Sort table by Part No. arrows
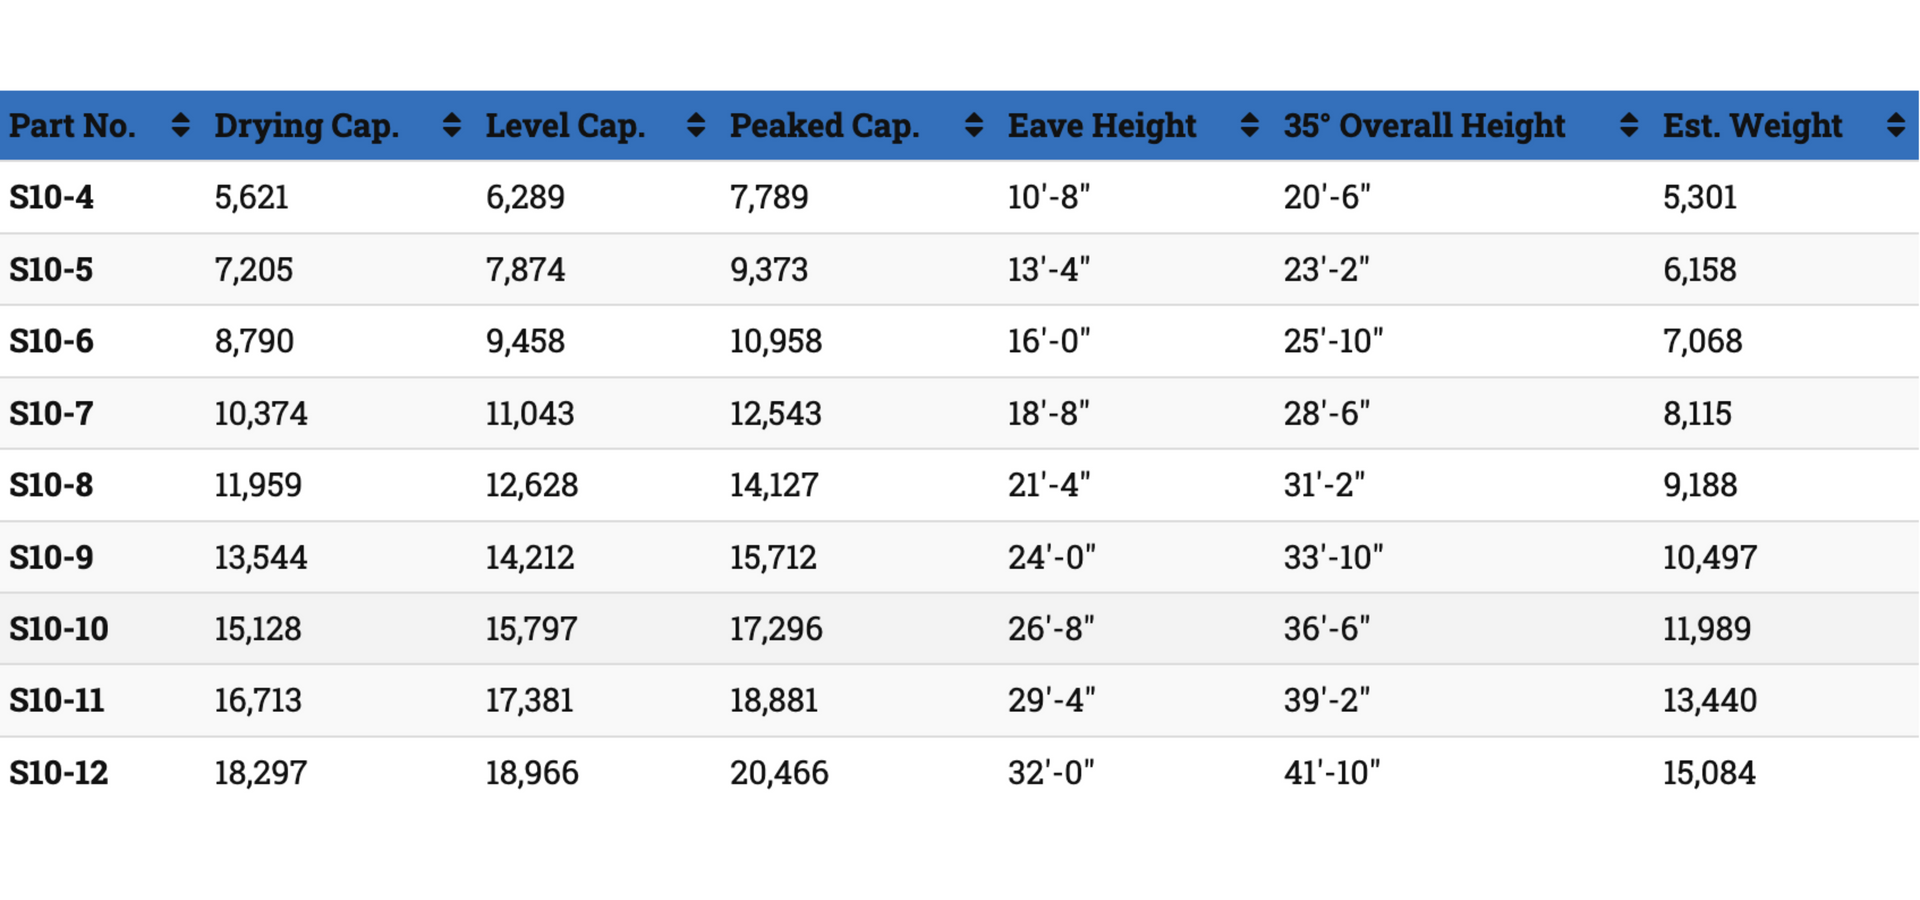Image resolution: width=1920 pixels, height=900 pixels. (180, 125)
